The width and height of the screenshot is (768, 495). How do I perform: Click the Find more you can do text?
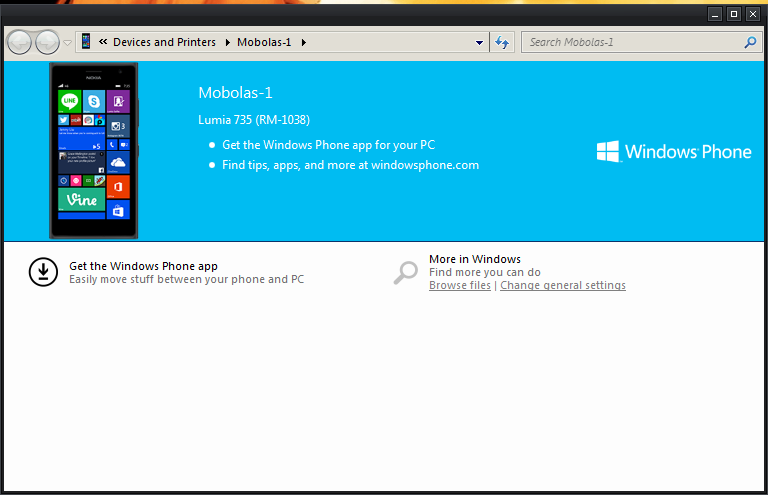(484, 272)
